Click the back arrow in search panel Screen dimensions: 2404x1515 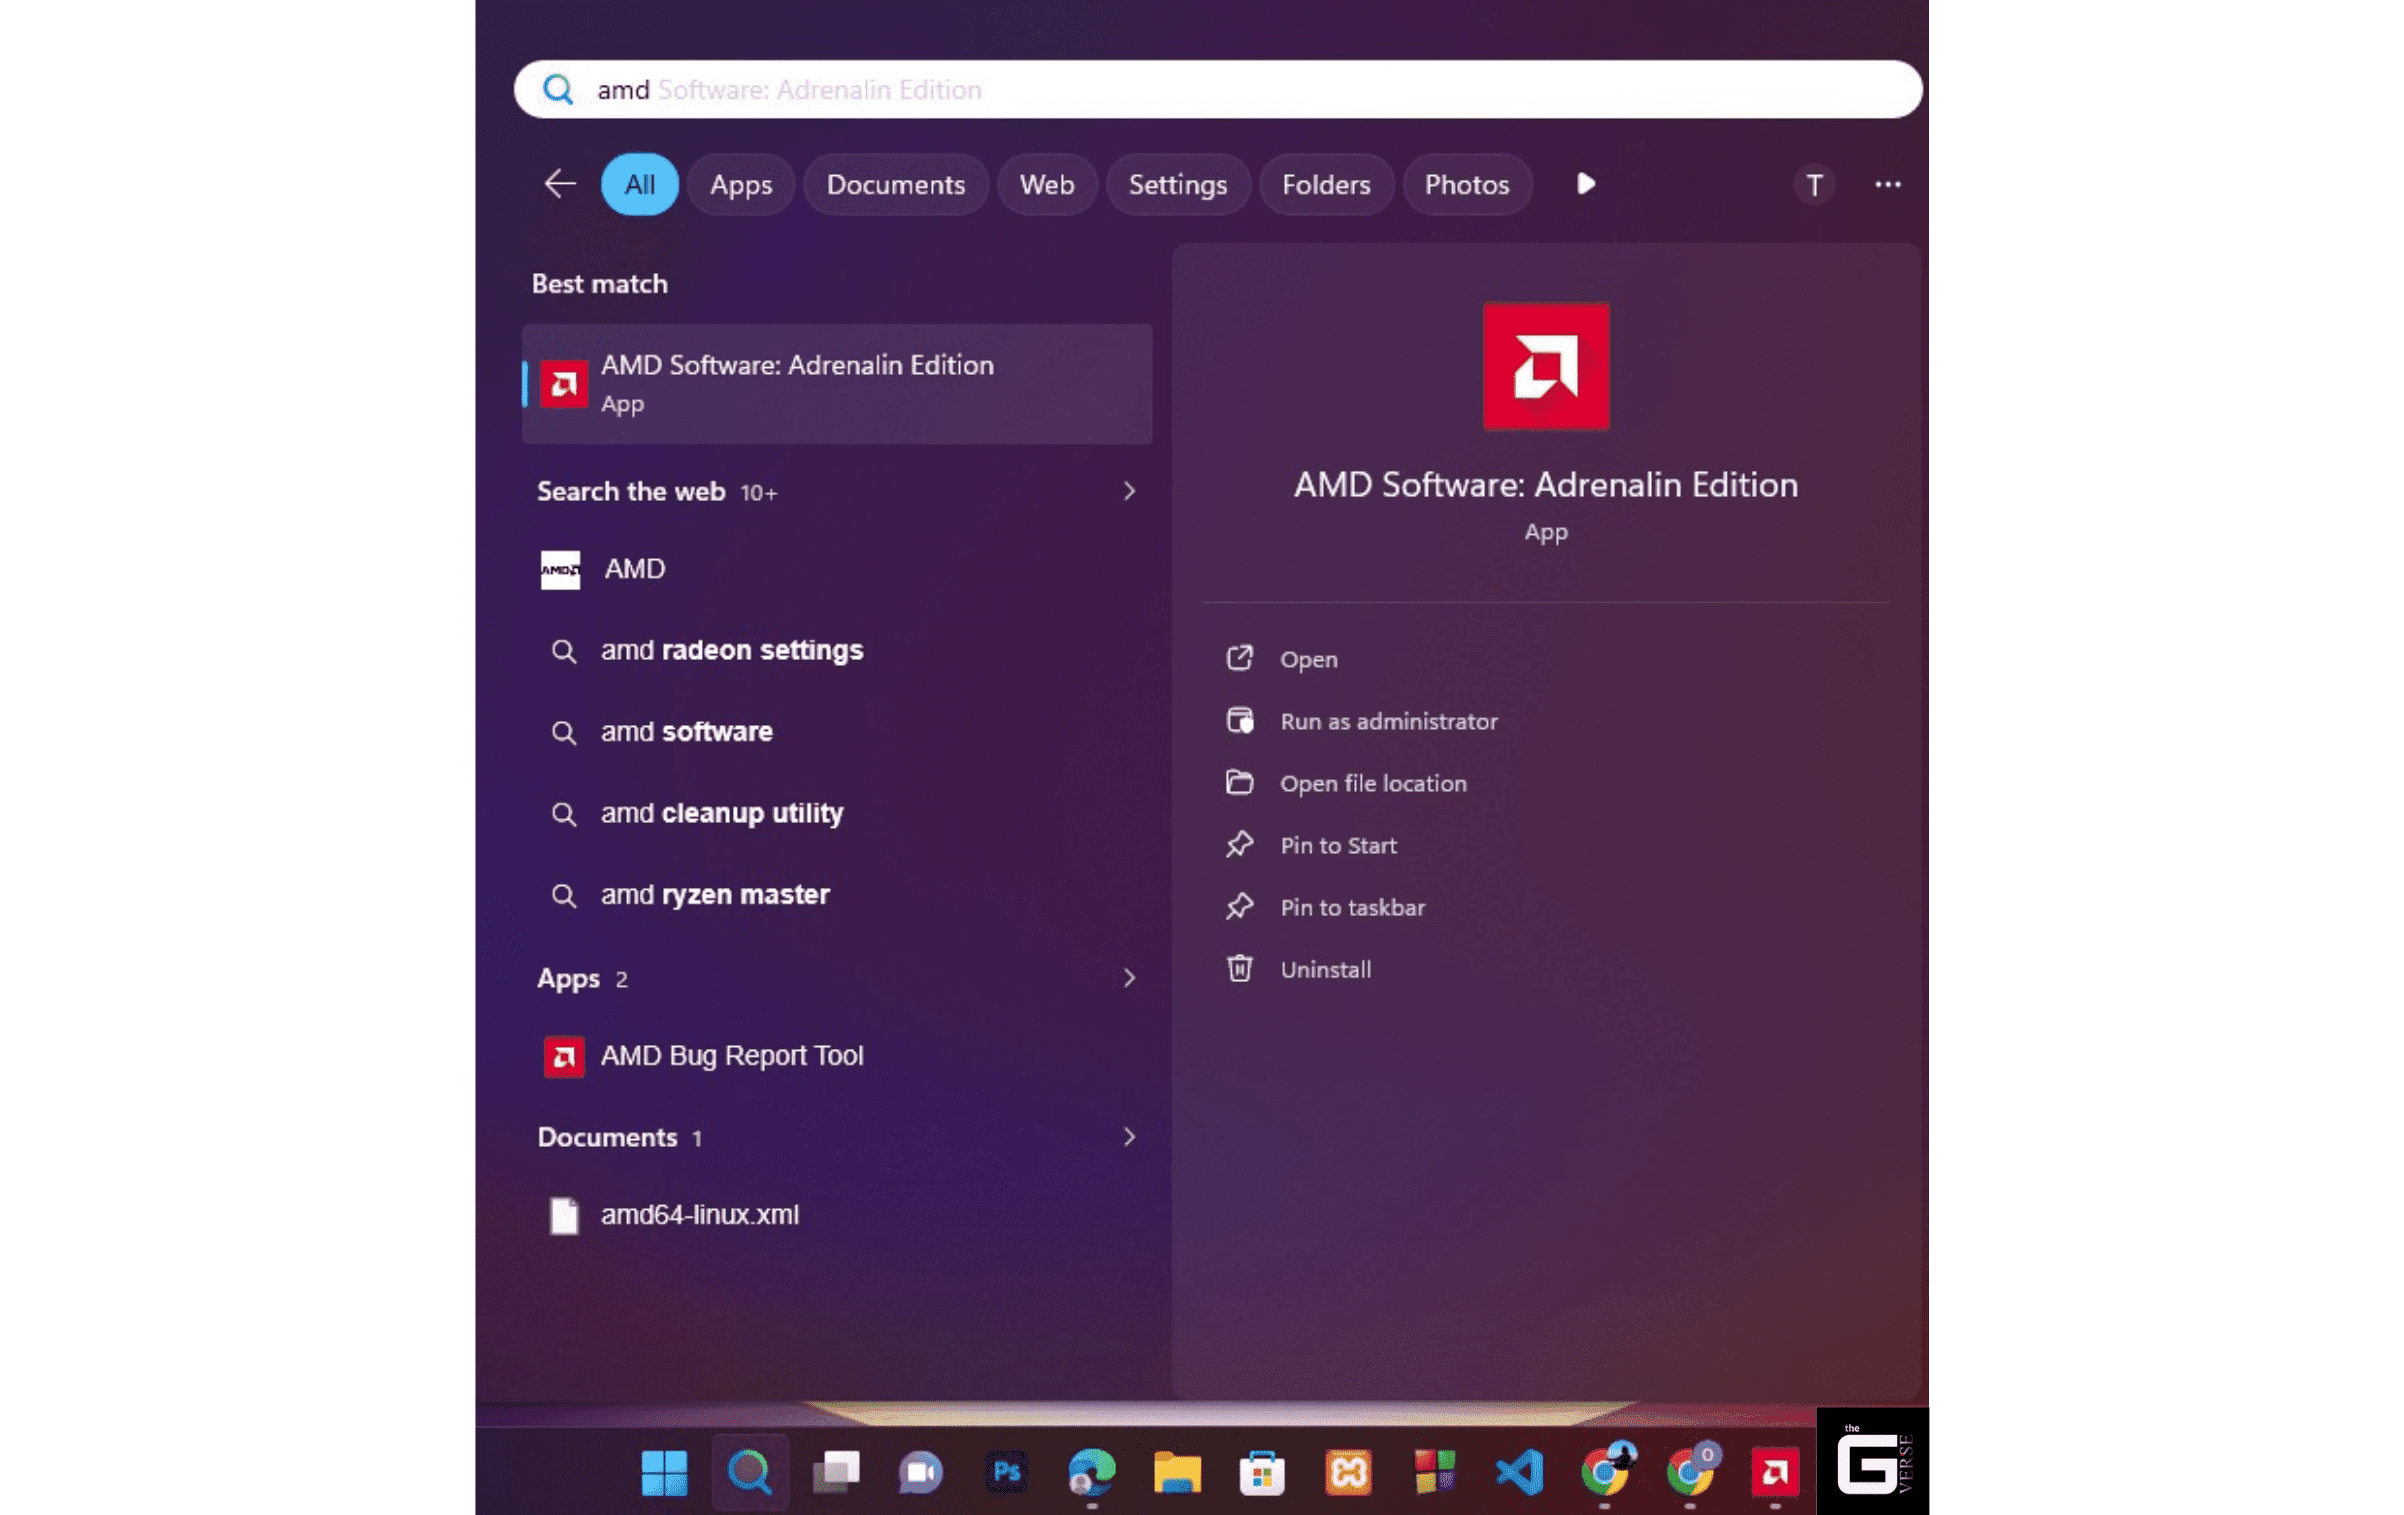click(559, 184)
